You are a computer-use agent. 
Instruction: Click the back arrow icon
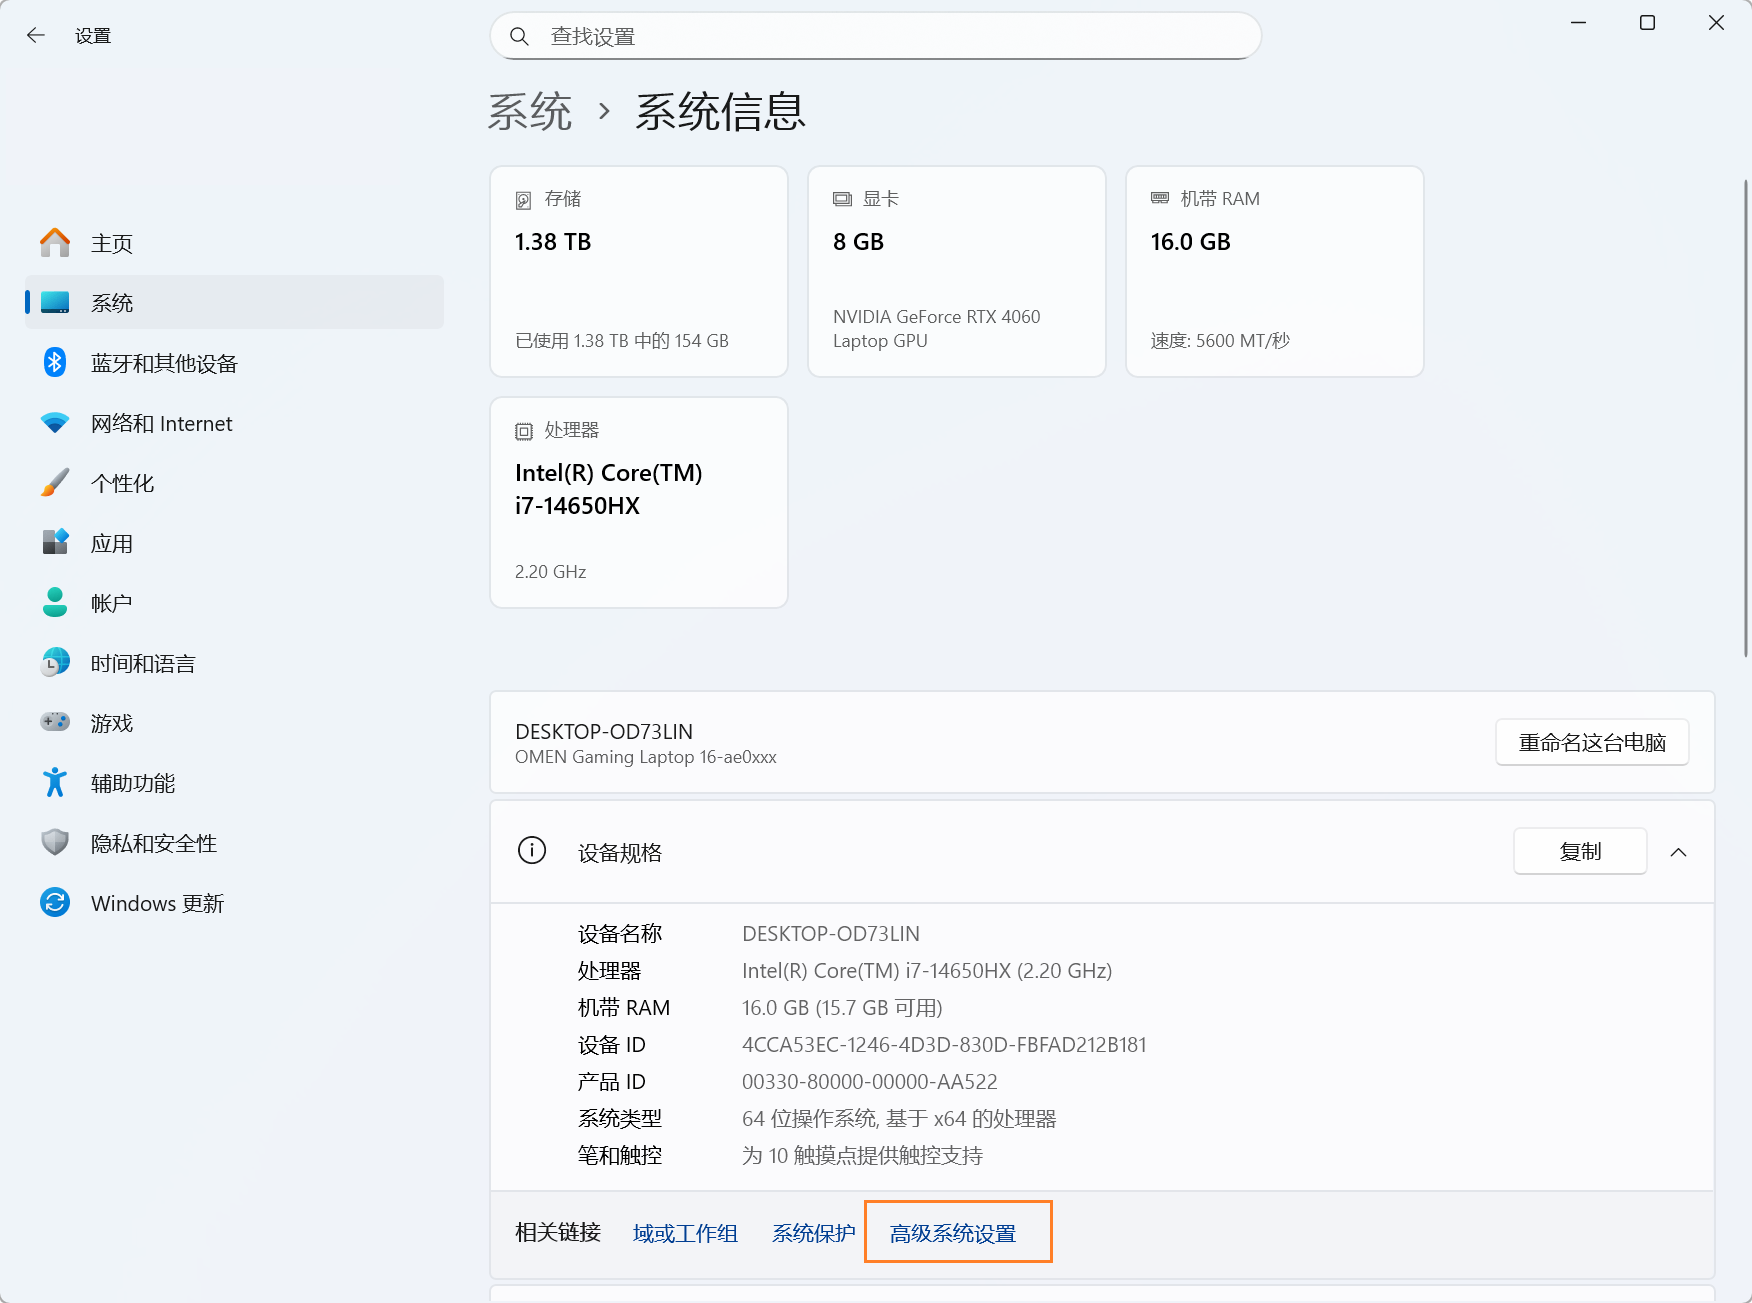pos(36,36)
